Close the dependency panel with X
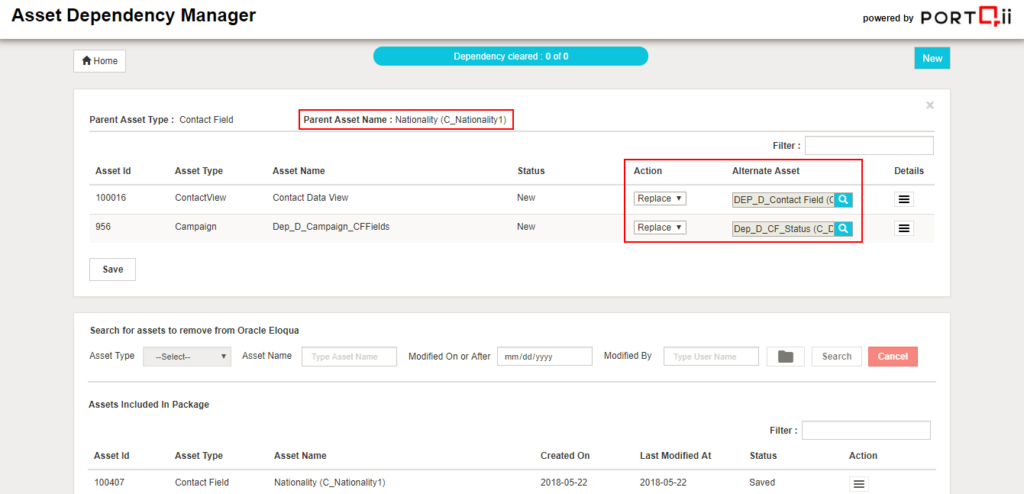Screen dimensions: 1024x494 [929, 105]
